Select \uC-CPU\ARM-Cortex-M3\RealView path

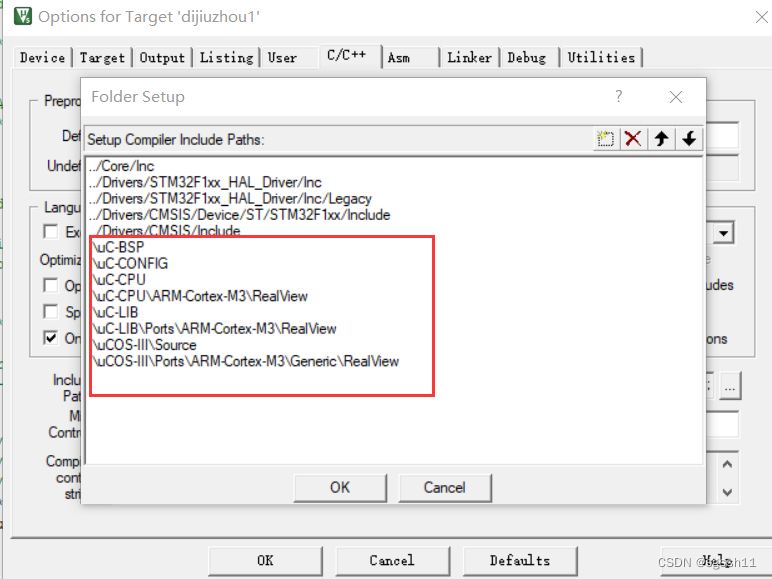point(200,296)
